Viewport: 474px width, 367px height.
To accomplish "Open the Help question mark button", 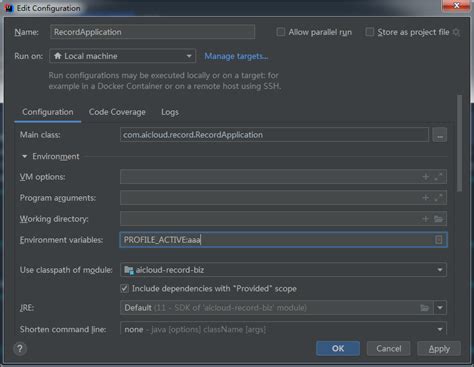I will pos(20,349).
